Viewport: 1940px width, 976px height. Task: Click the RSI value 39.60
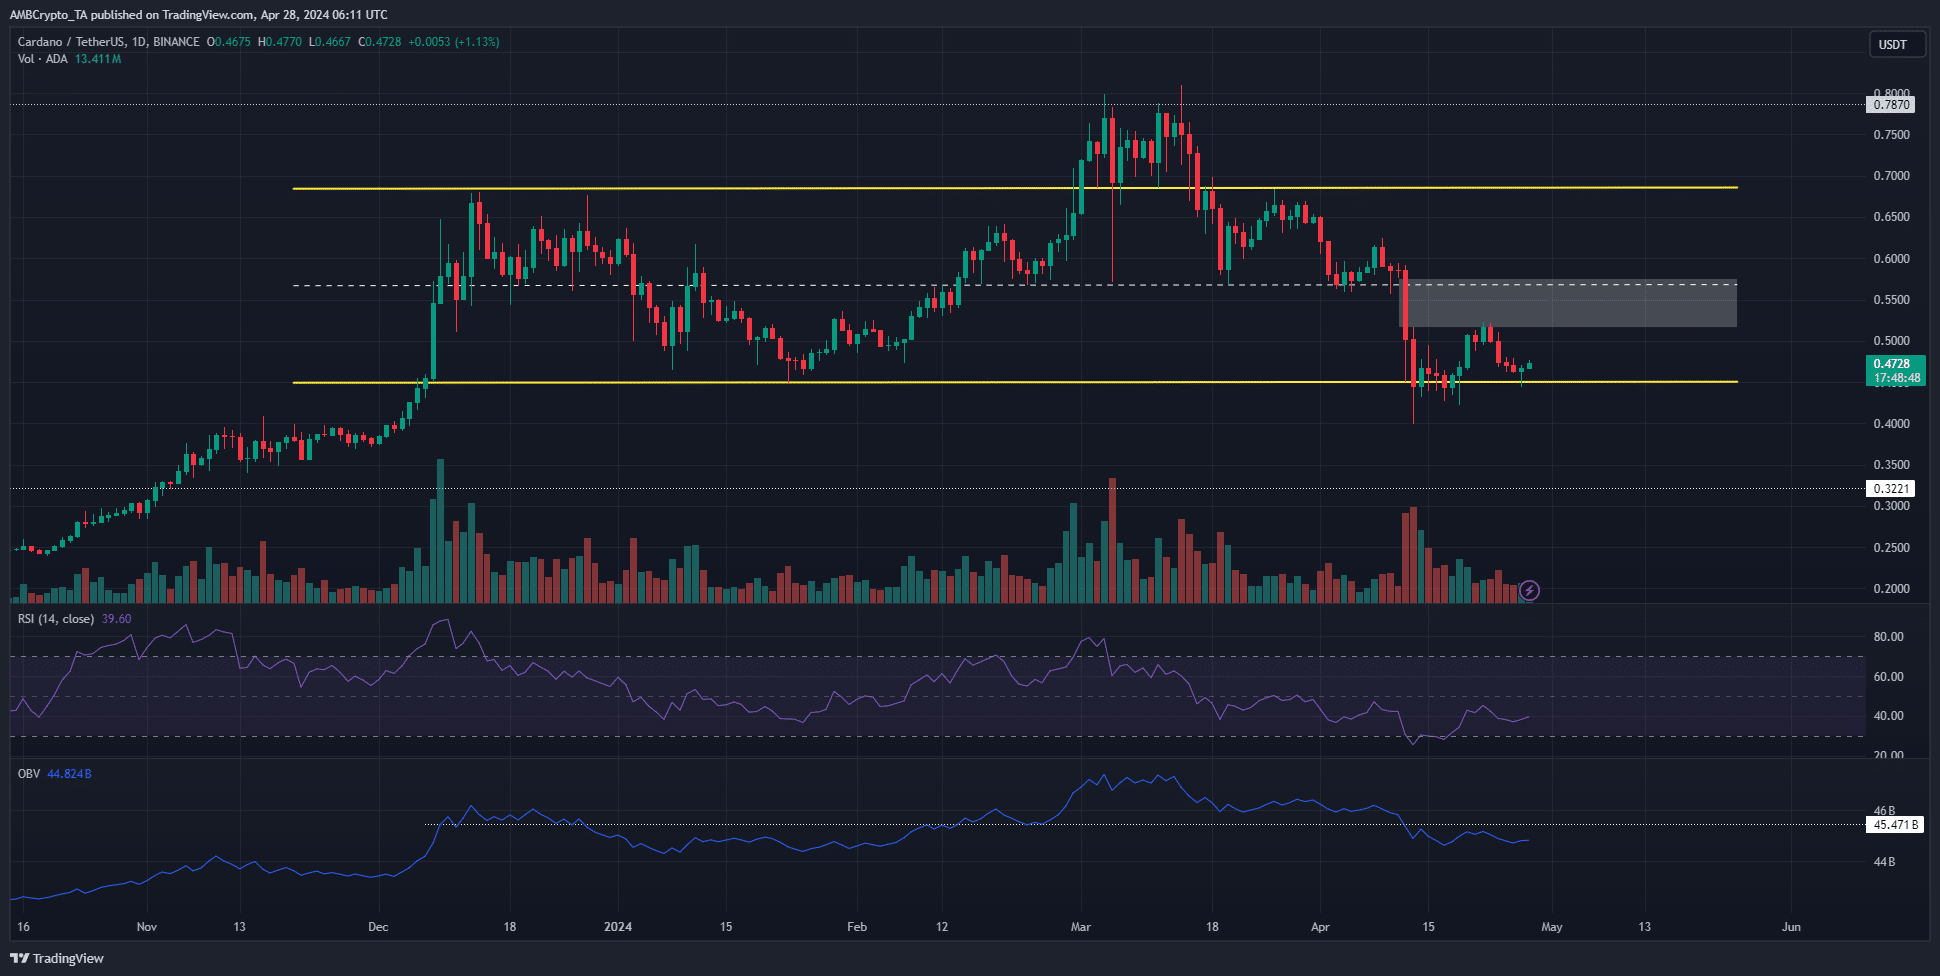116,619
